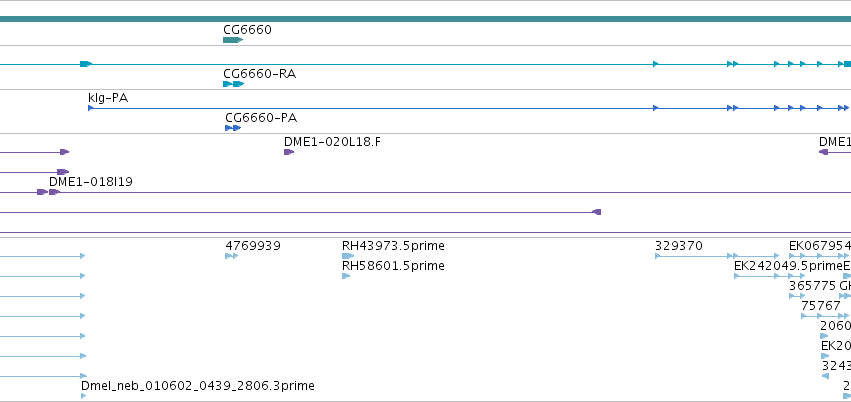Click the DME1-020L18.F label

click(x=332, y=142)
